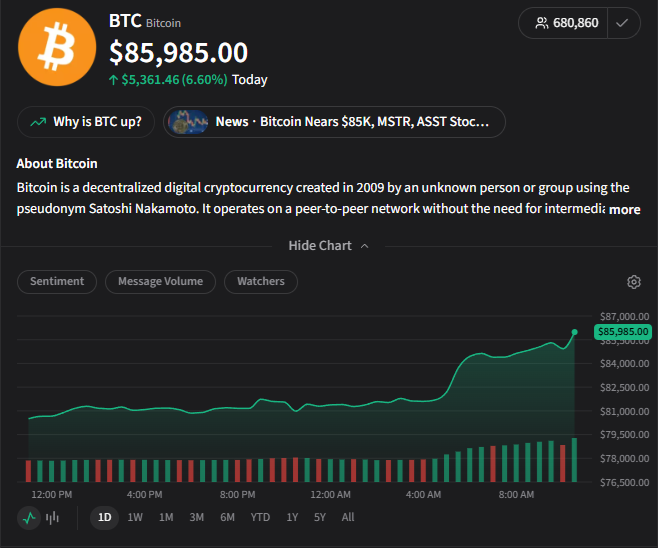Toggle the Watchers overlay
Image resolution: width=658 pixels, height=548 pixels.
coord(261,282)
